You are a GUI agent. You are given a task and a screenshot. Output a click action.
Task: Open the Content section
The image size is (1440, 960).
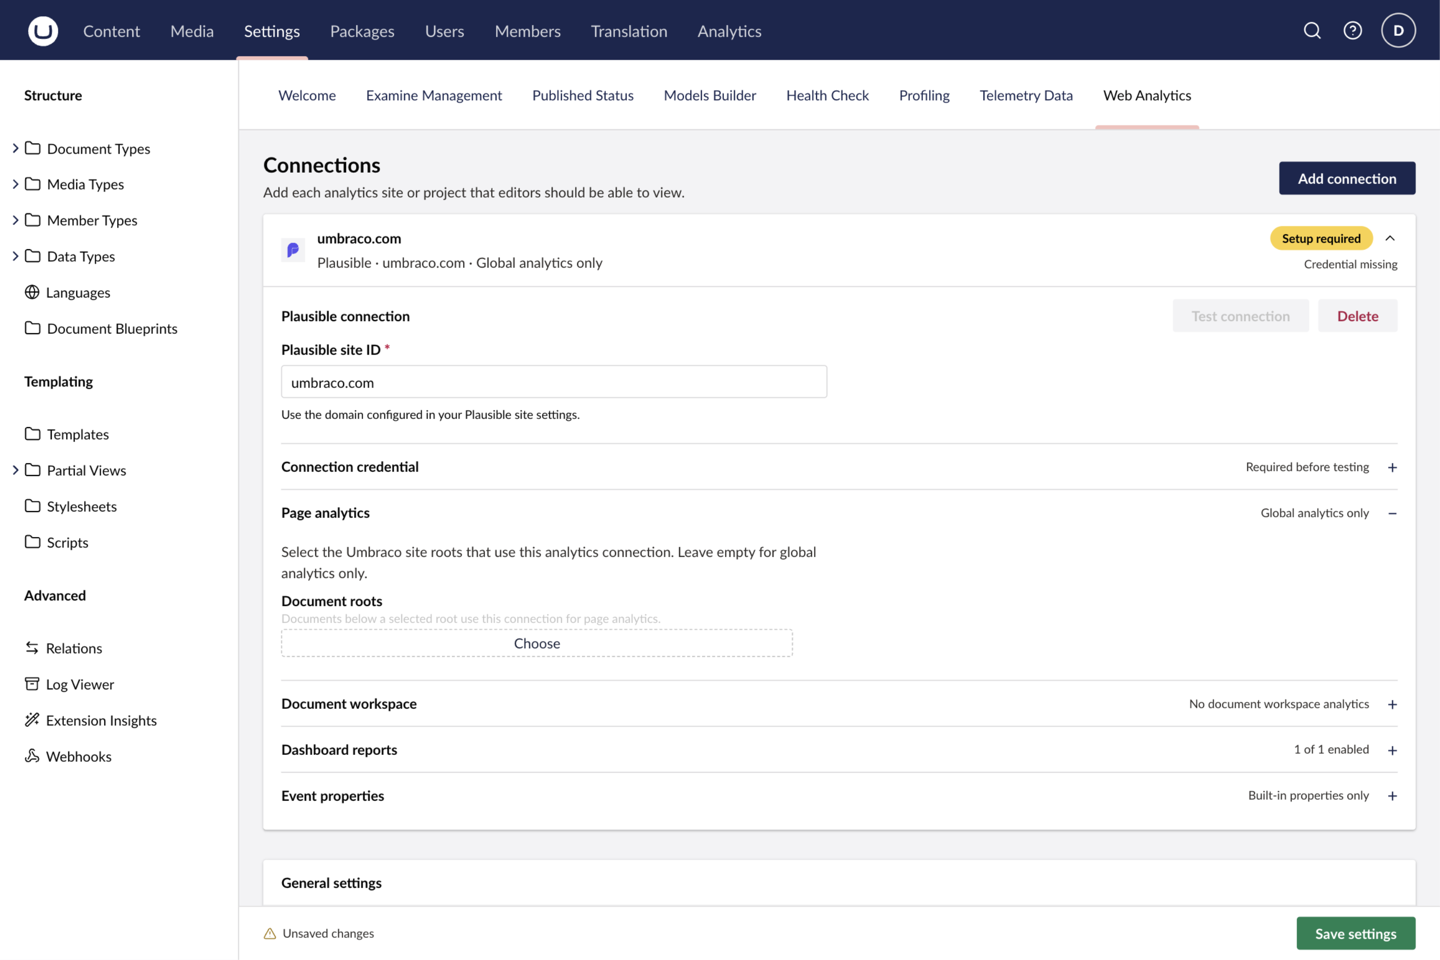click(111, 31)
